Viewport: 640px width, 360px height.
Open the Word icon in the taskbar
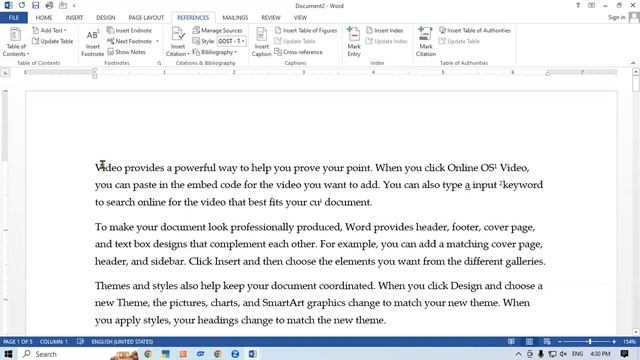253,354
